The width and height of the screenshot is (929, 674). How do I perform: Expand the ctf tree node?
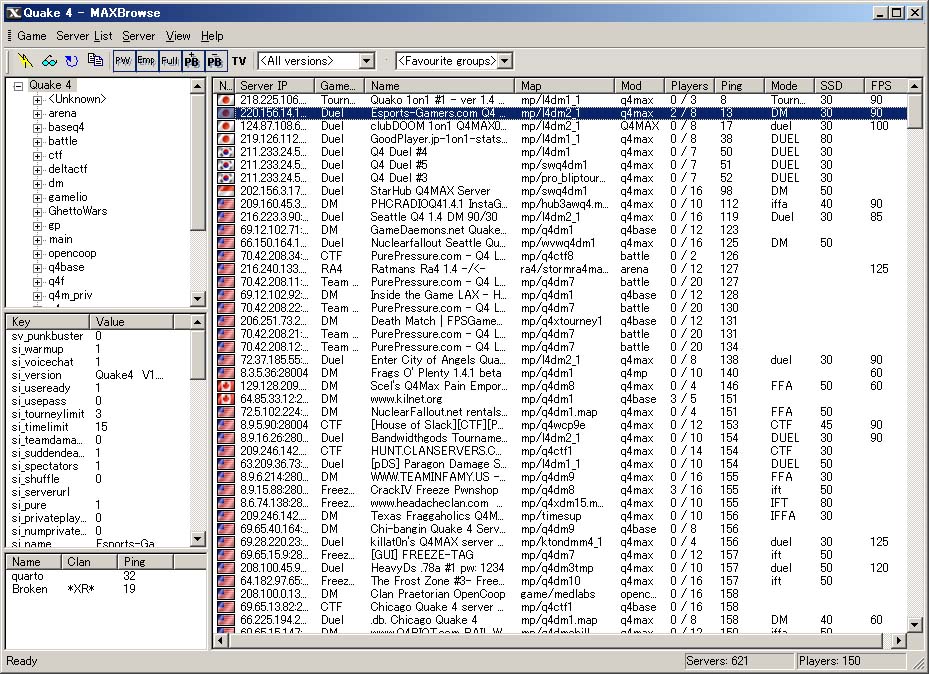click(37, 156)
